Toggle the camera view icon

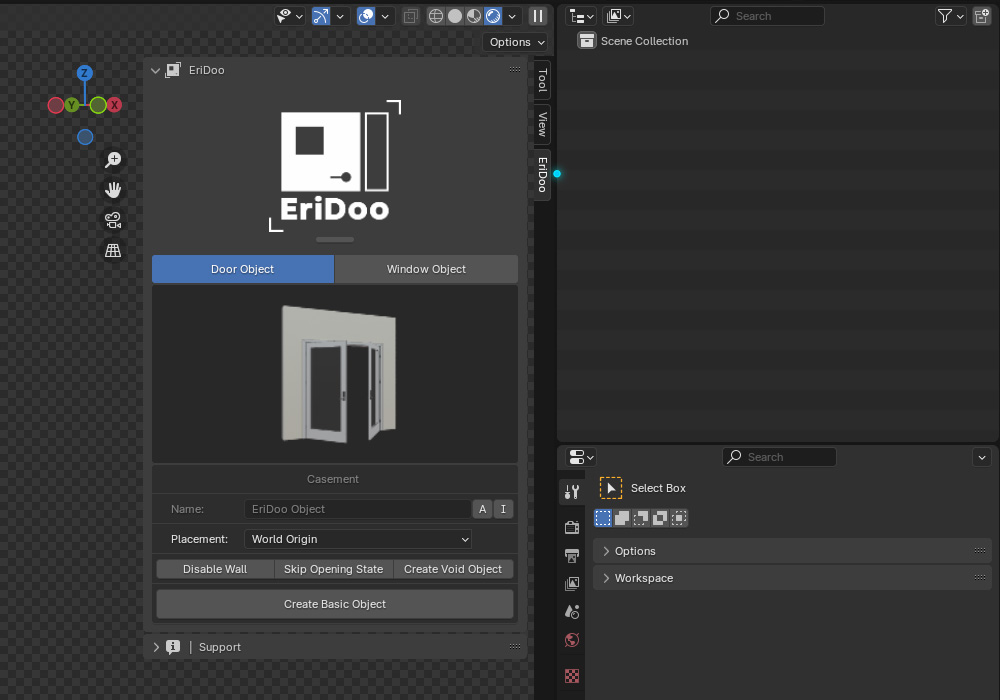tap(113, 220)
